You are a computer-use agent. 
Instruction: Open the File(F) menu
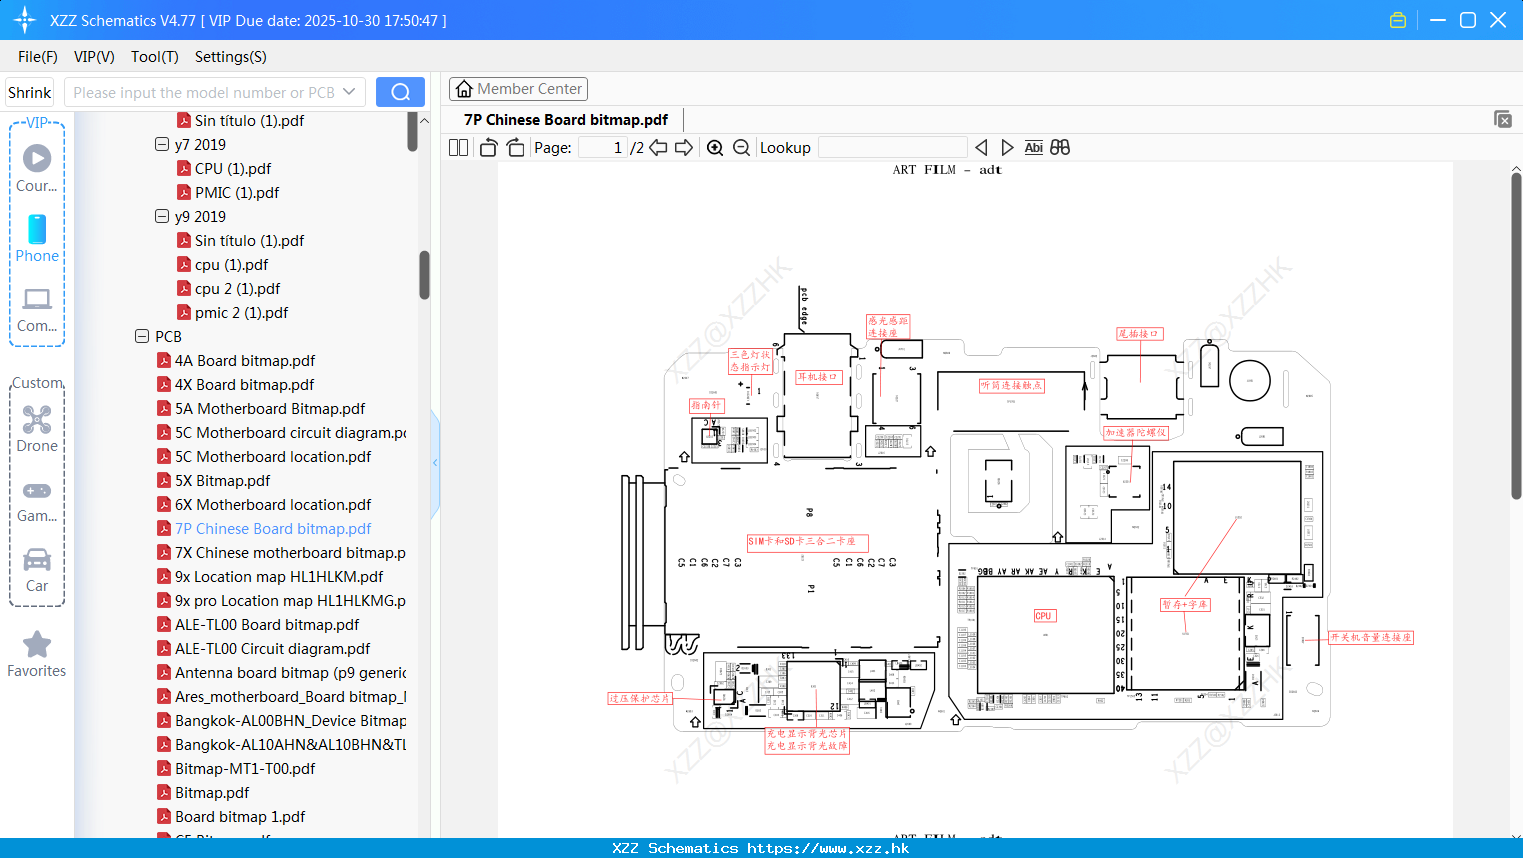pos(38,57)
